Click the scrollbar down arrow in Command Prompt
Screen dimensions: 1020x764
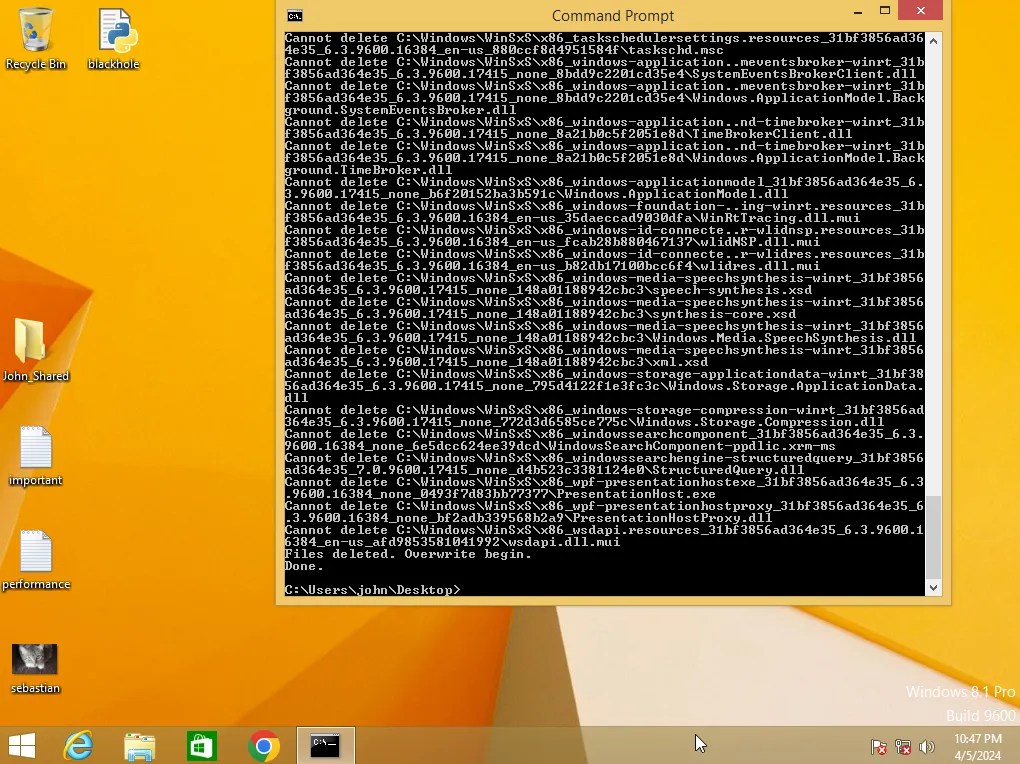pos(934,588)
